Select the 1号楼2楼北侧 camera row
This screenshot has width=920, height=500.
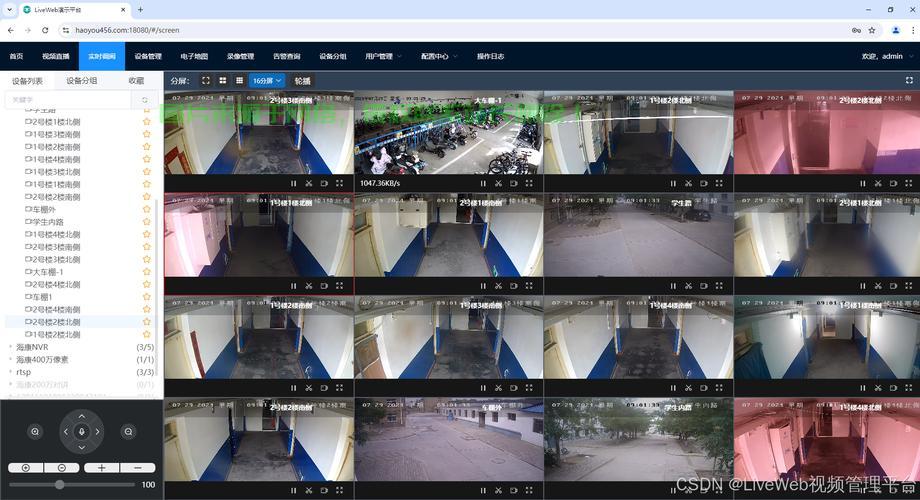point(81,334)
